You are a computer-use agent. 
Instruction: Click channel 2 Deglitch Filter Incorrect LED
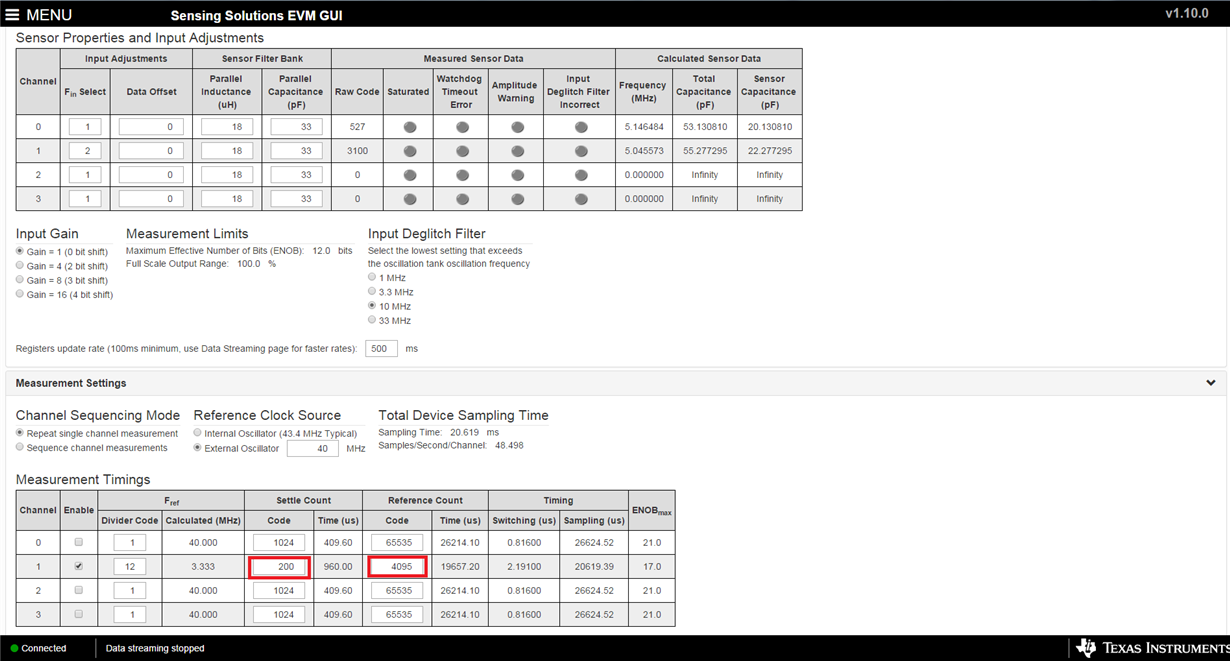[581, 175]
